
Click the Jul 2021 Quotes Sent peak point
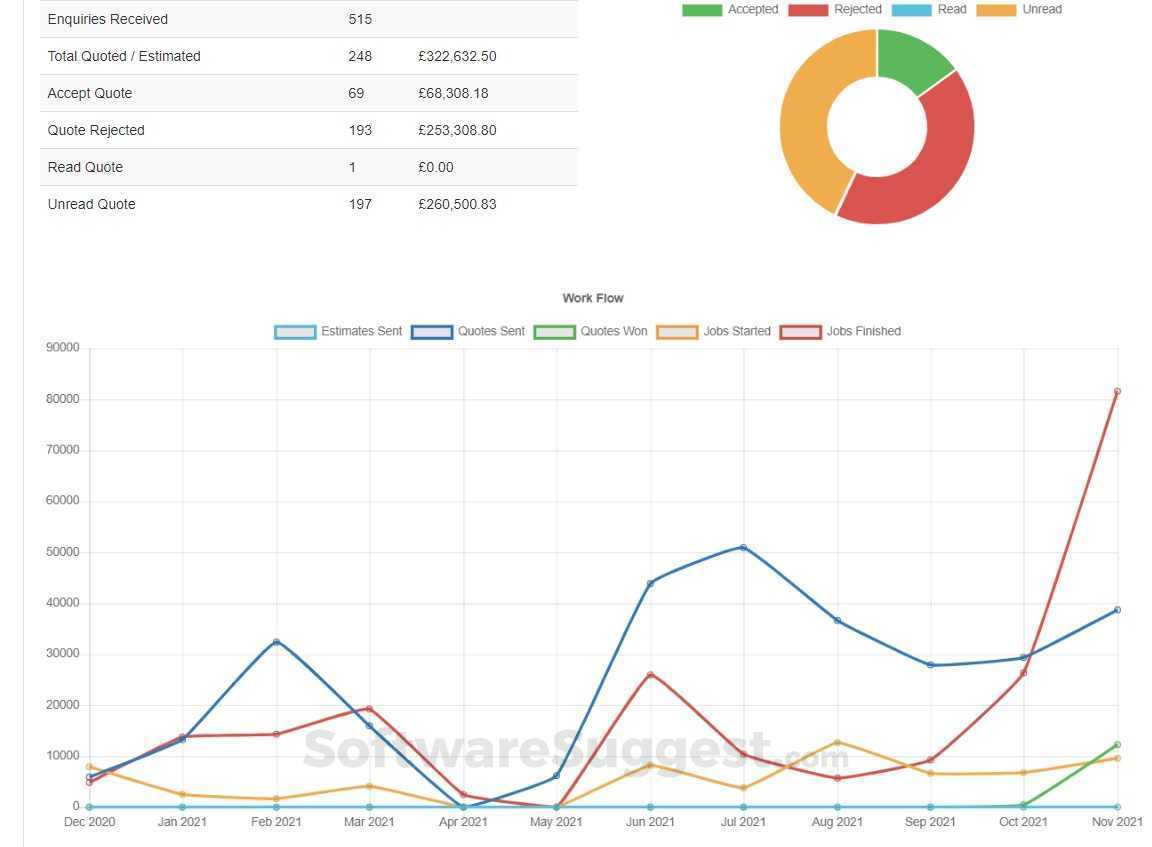(x=743, y=548)
